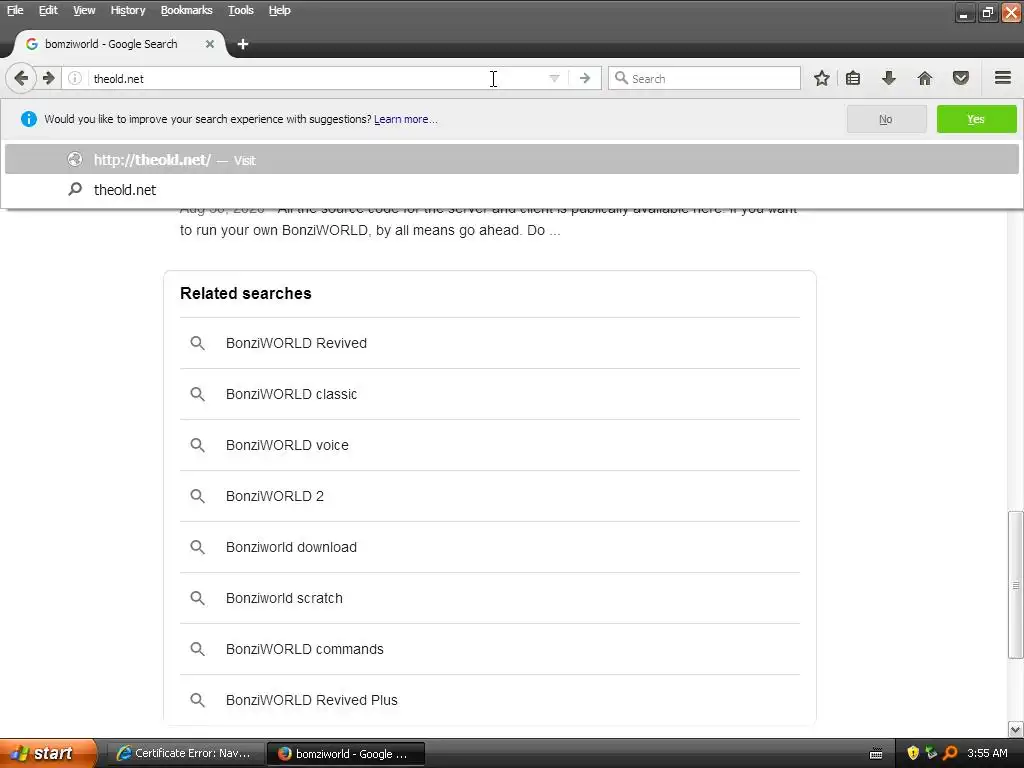Open the hamburger menu
This screenshot has height=768, width=1024.
[x=1002, y=78]
